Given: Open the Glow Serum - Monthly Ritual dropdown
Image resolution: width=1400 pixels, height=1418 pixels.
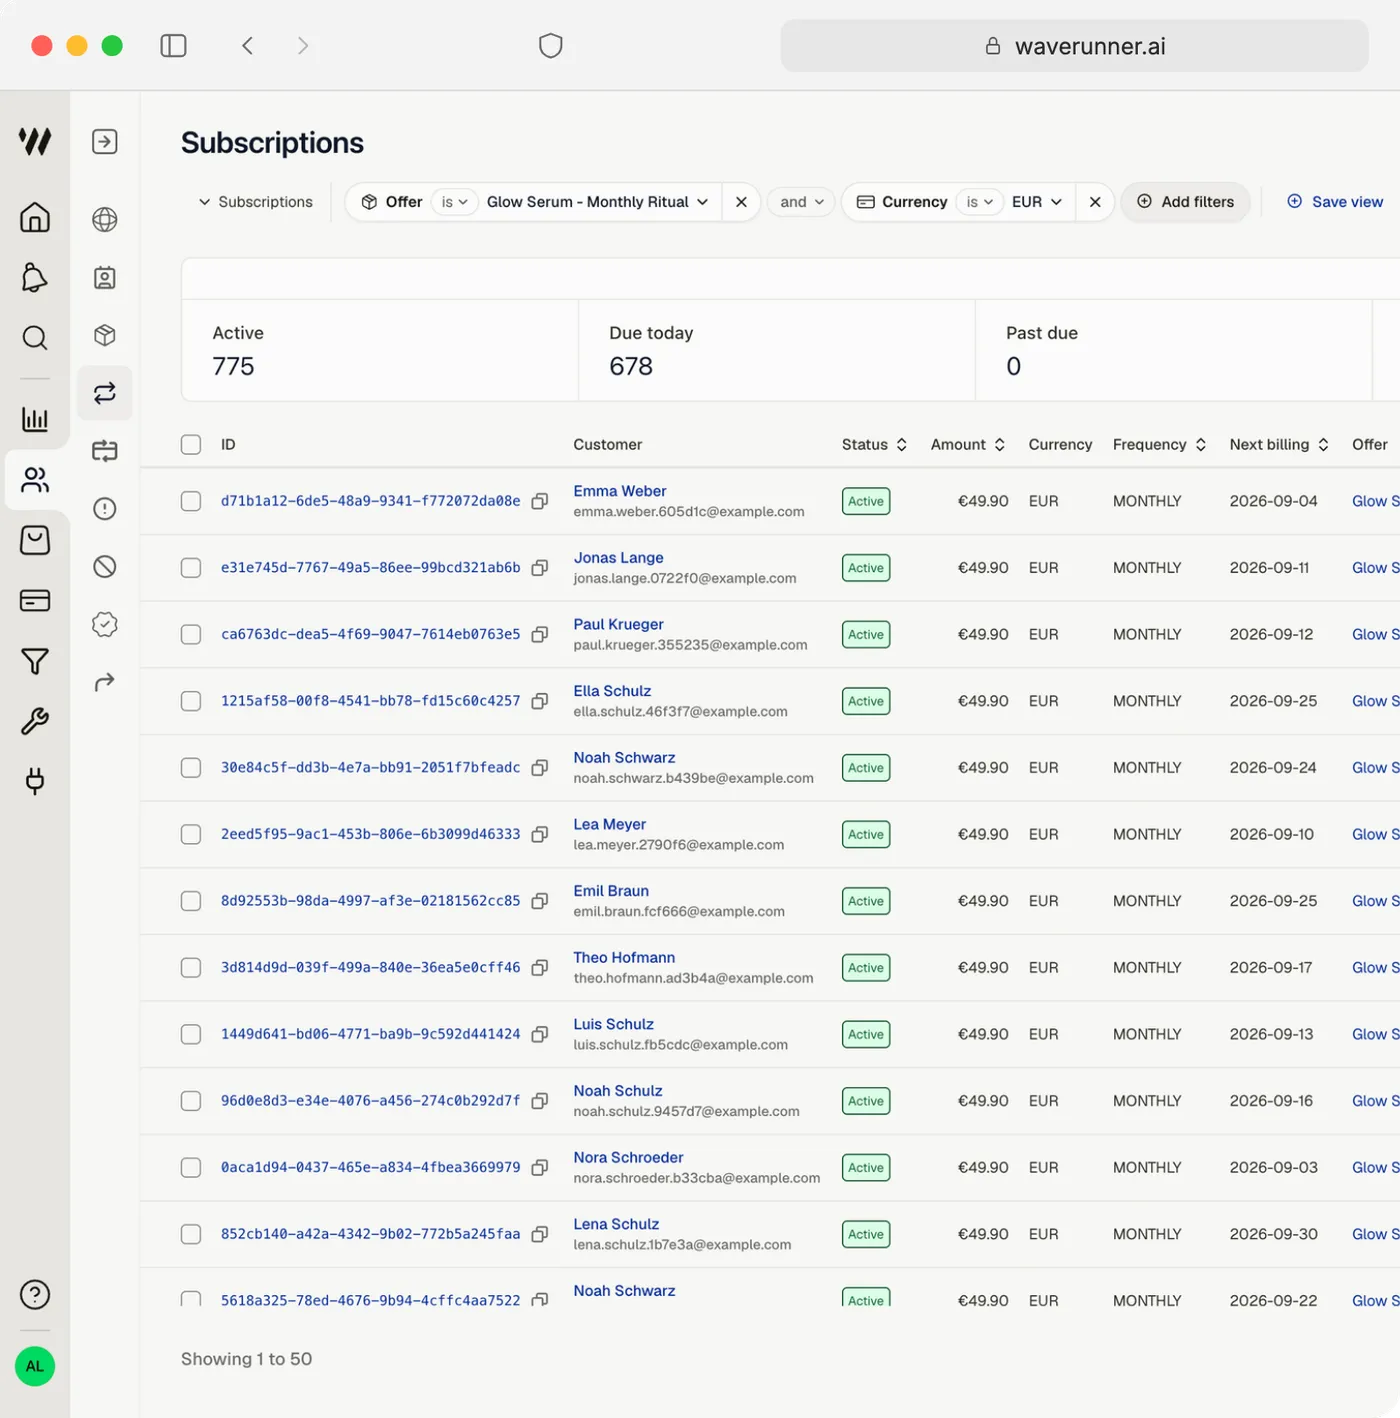Looking at the screenshot, I should pos(597,202).
